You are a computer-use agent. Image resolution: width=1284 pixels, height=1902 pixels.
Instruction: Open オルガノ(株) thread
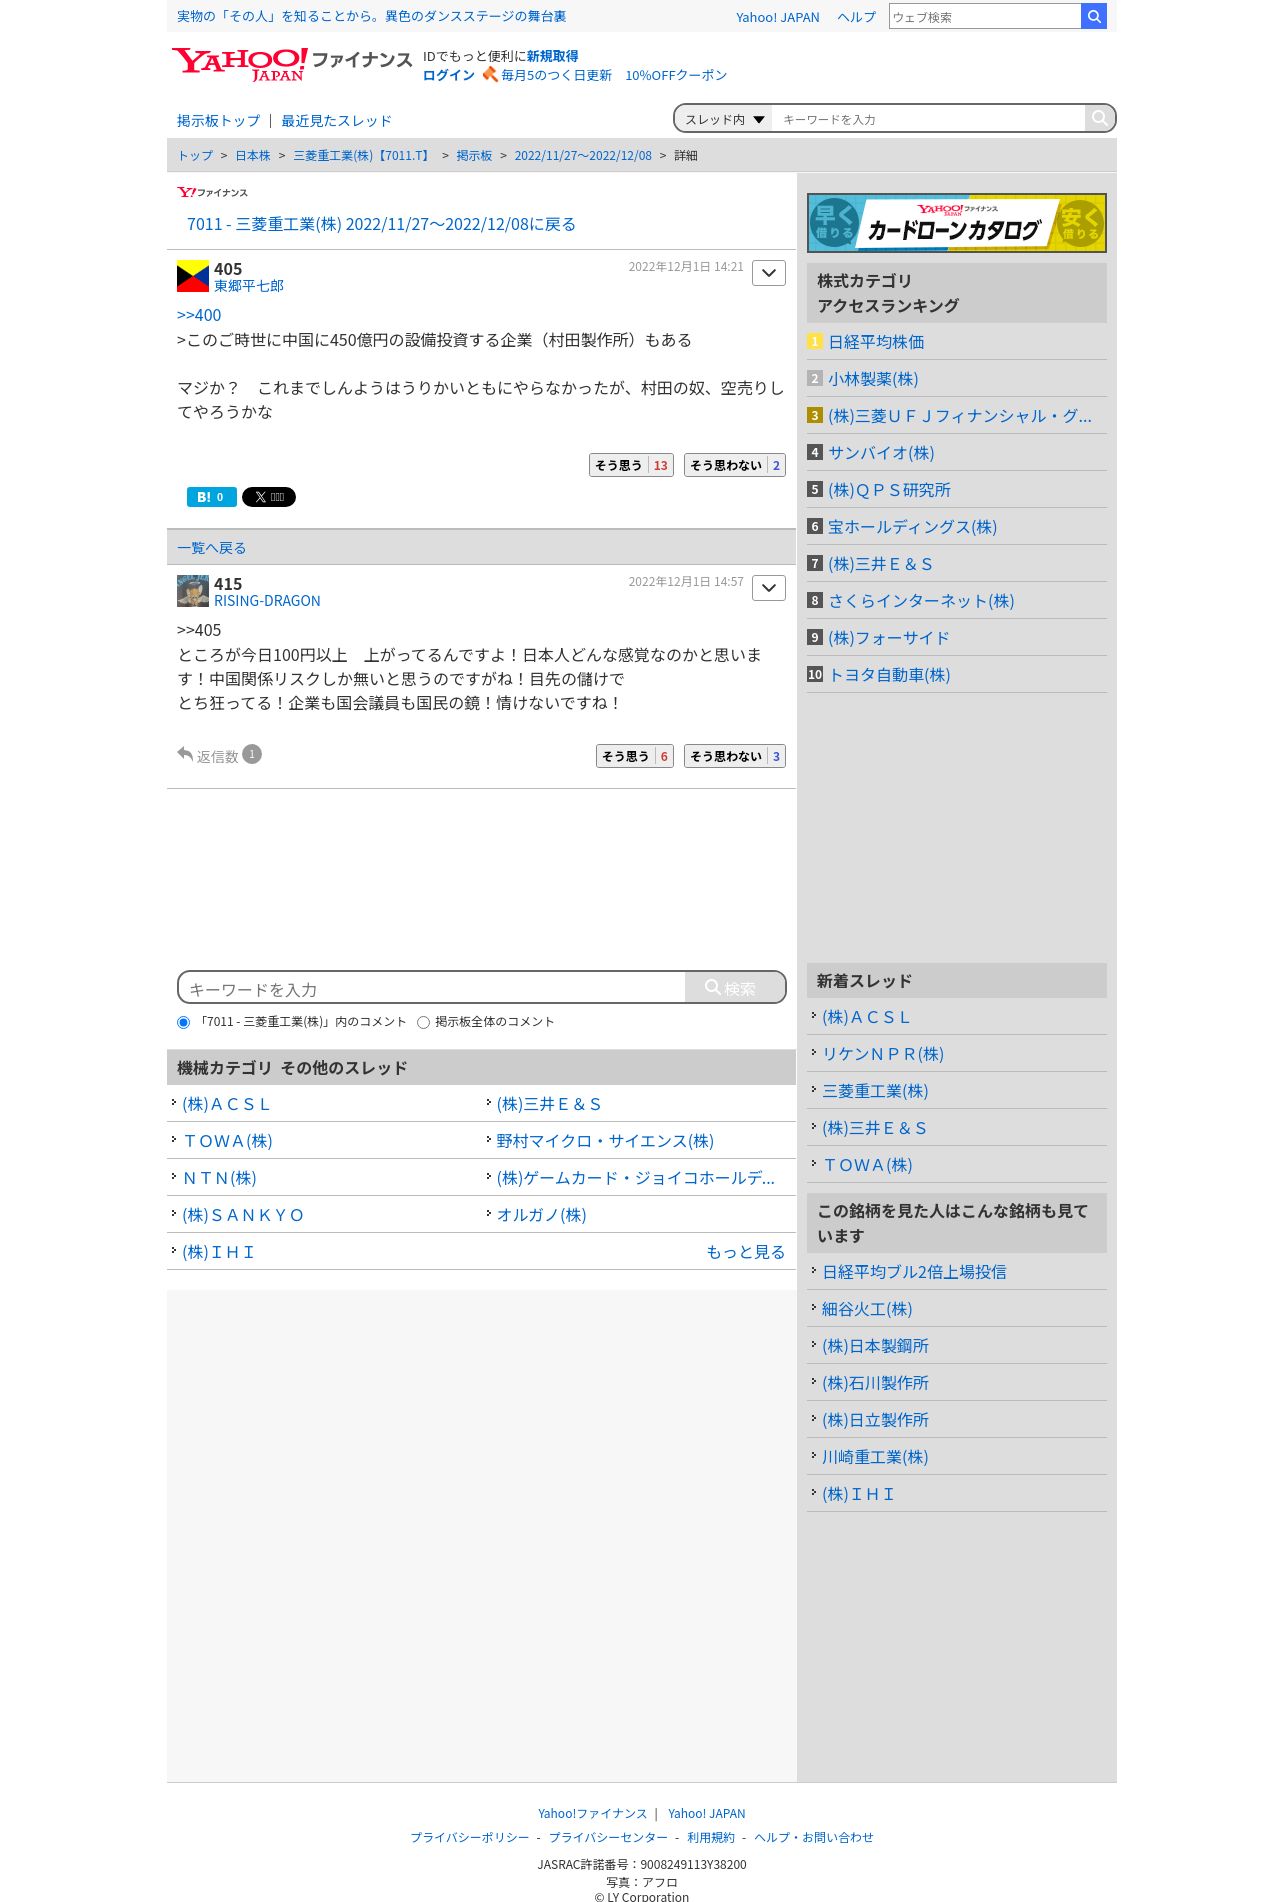(x=541, y=1215)
